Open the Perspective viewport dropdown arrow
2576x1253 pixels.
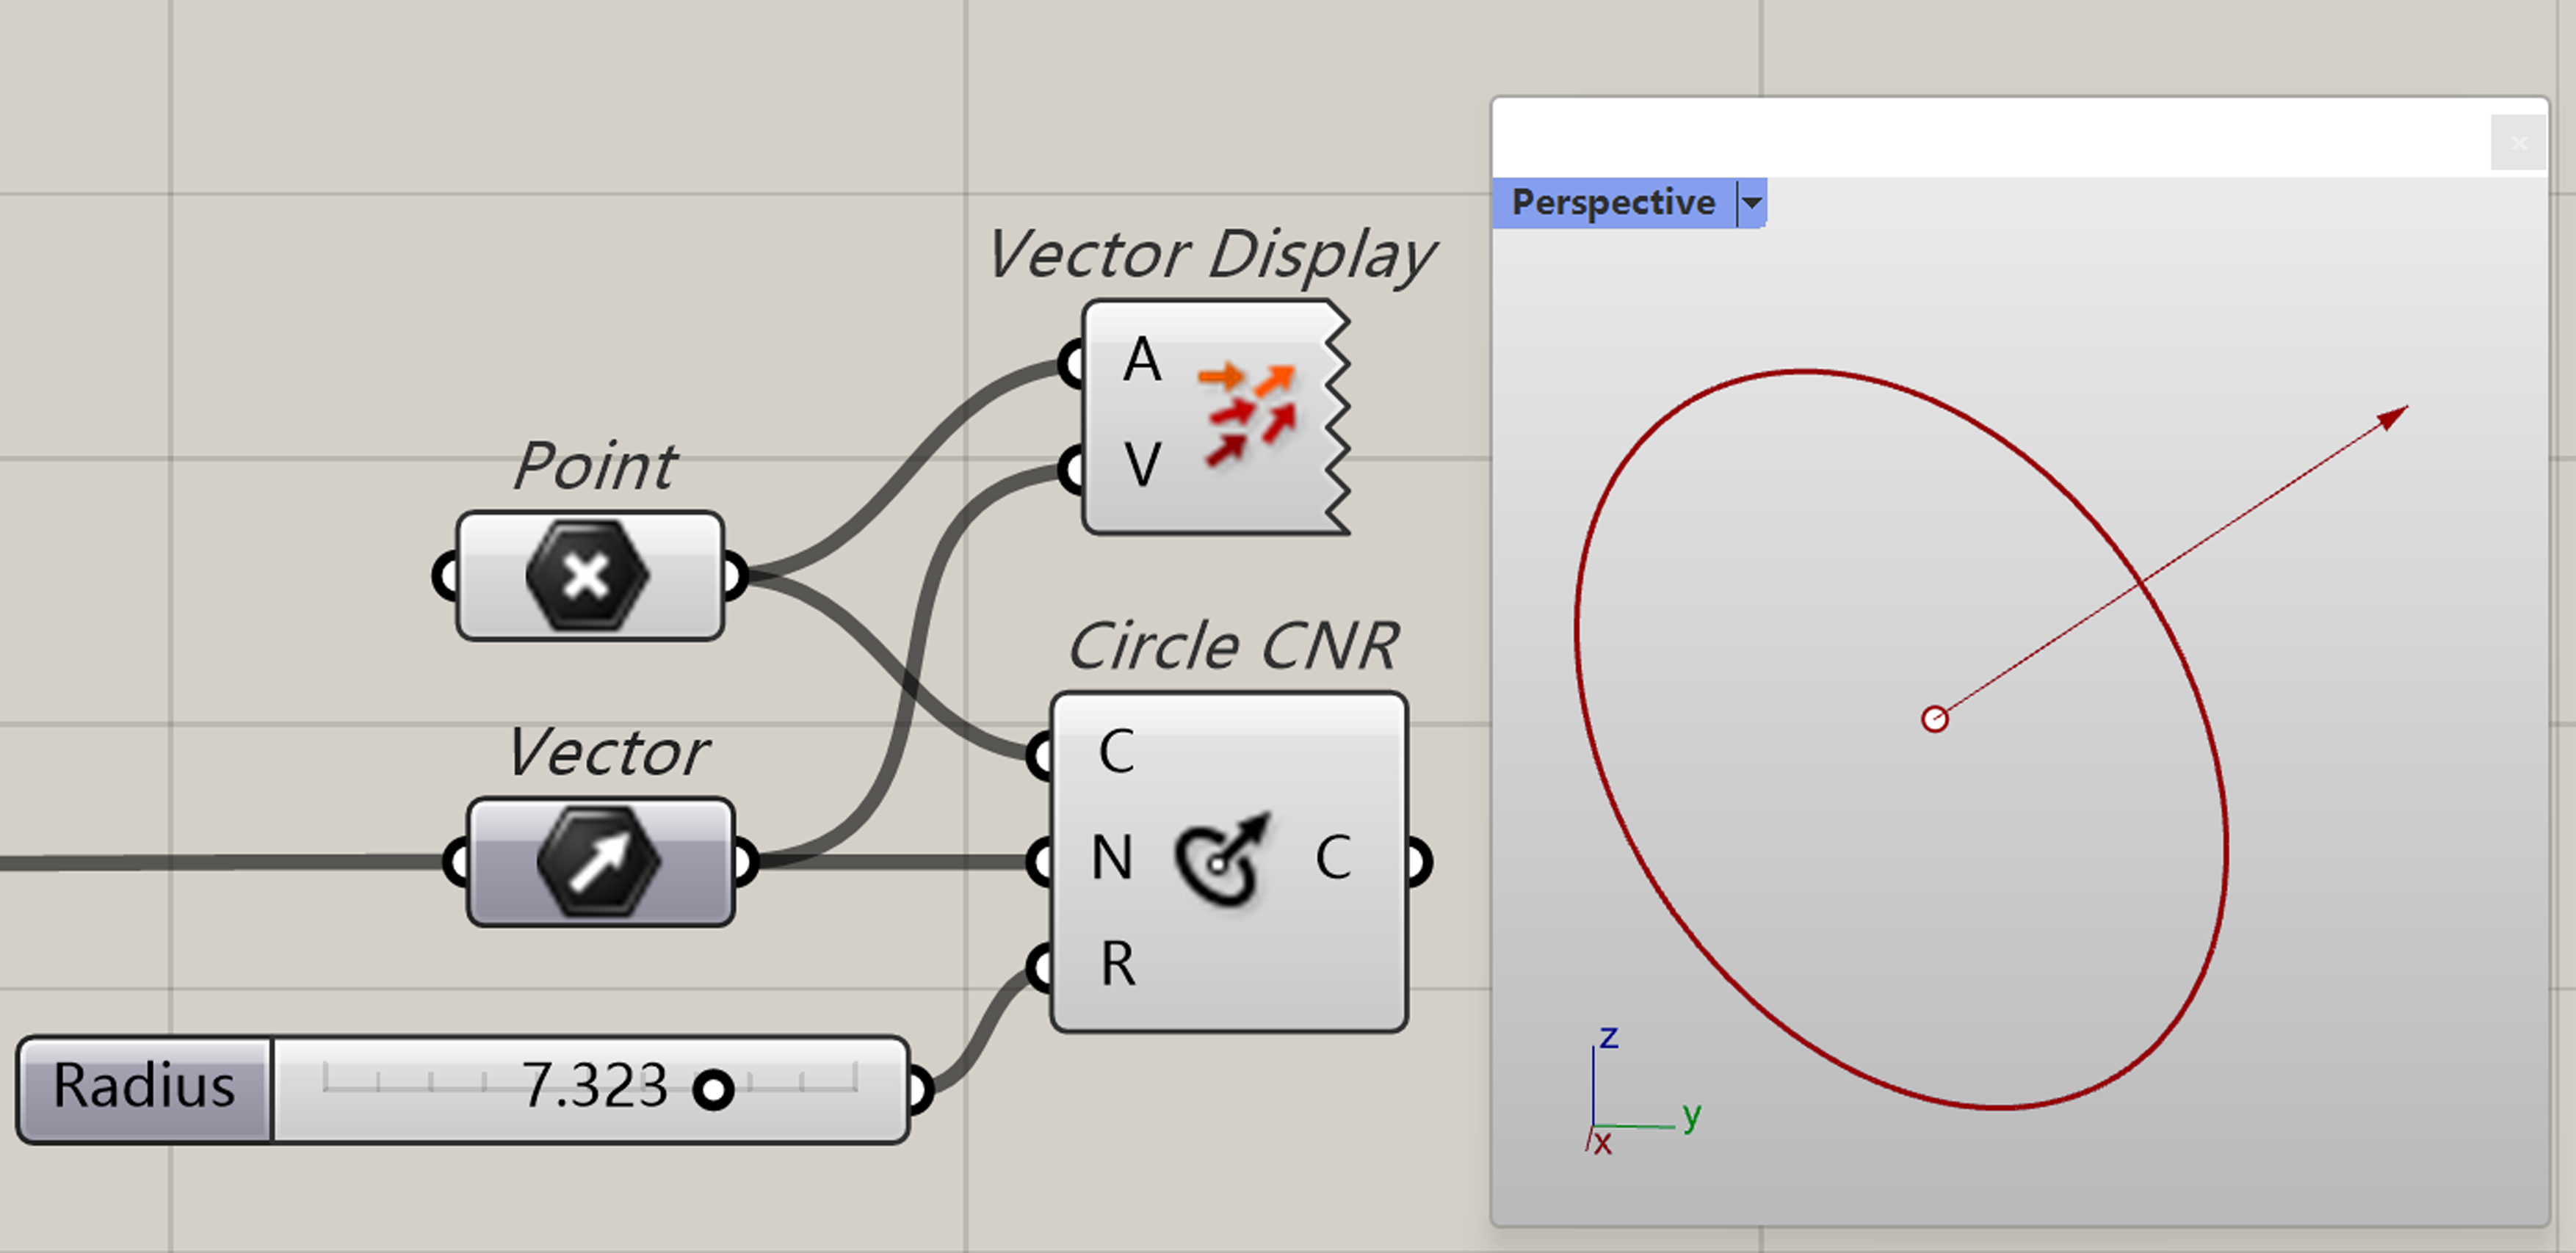tap(1751, 203)
